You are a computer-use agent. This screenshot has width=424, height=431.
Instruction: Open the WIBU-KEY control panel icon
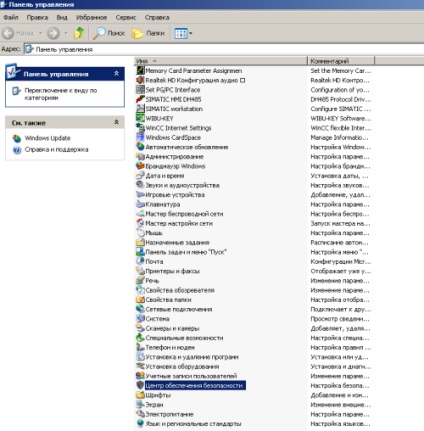point(140,118)
